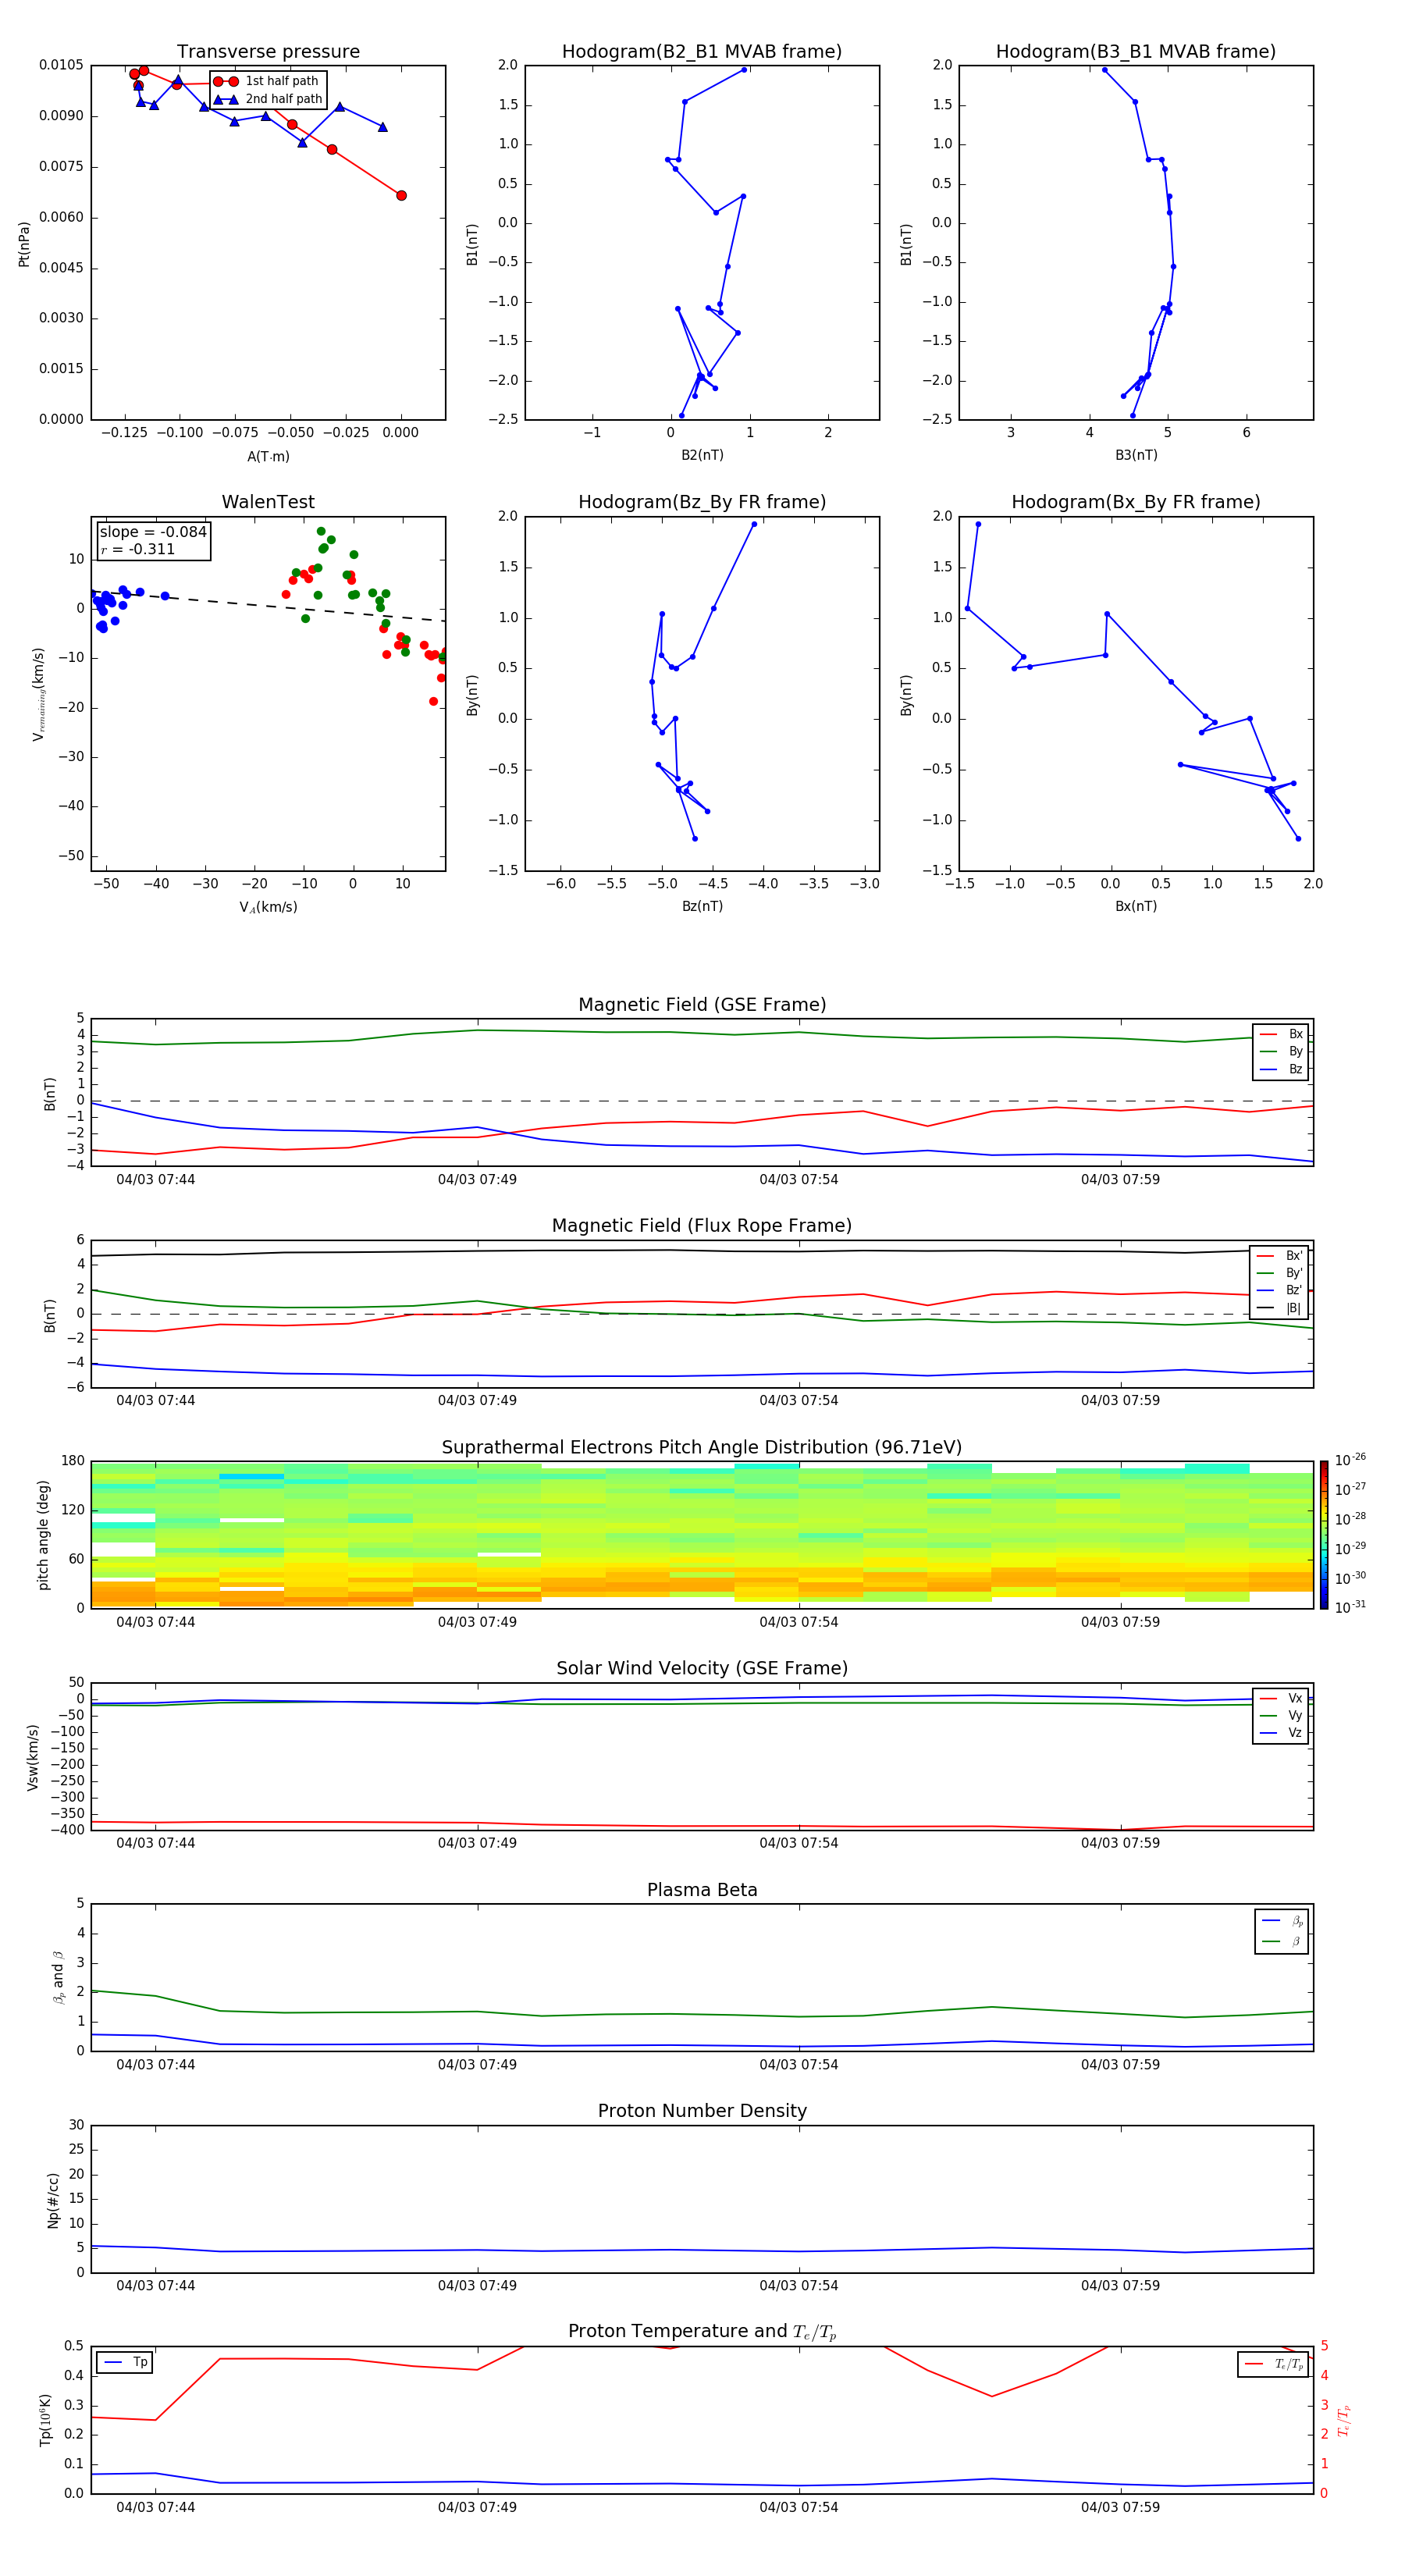The image size is (1405, 2576).
Task: Click the 'Plasma Beta' title
Action: pos(702,1890)
